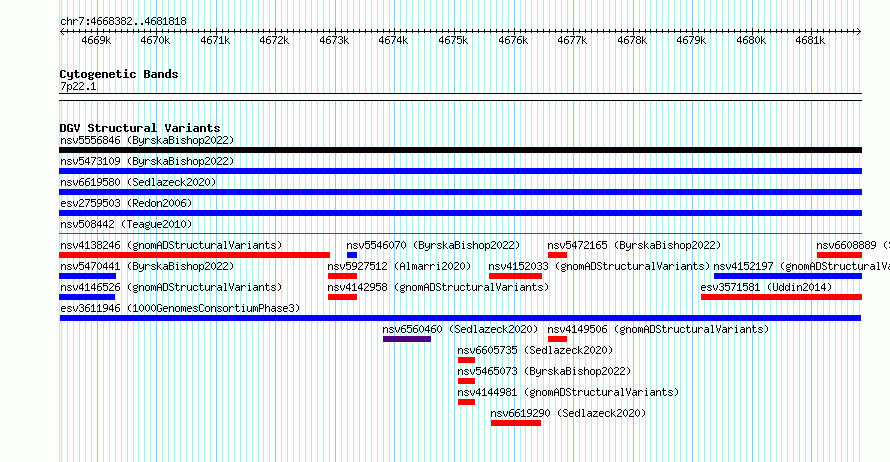Click the red nsv6619290 variant bar

516,423
